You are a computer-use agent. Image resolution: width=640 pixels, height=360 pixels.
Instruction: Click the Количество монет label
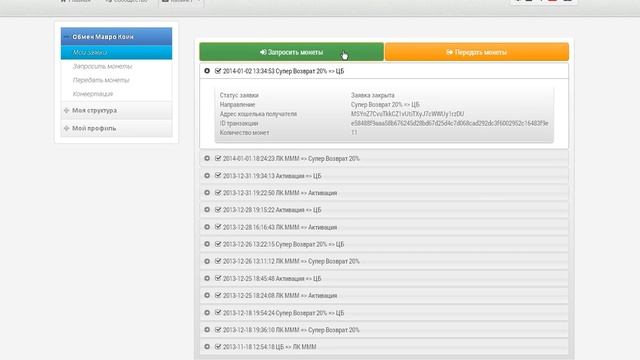(244, 133)
